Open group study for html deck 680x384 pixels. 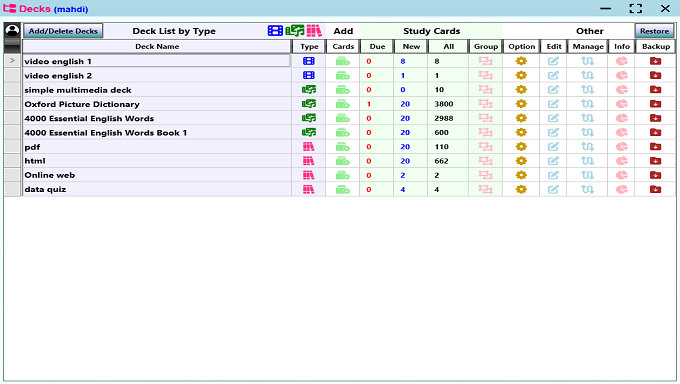[485, 161]
